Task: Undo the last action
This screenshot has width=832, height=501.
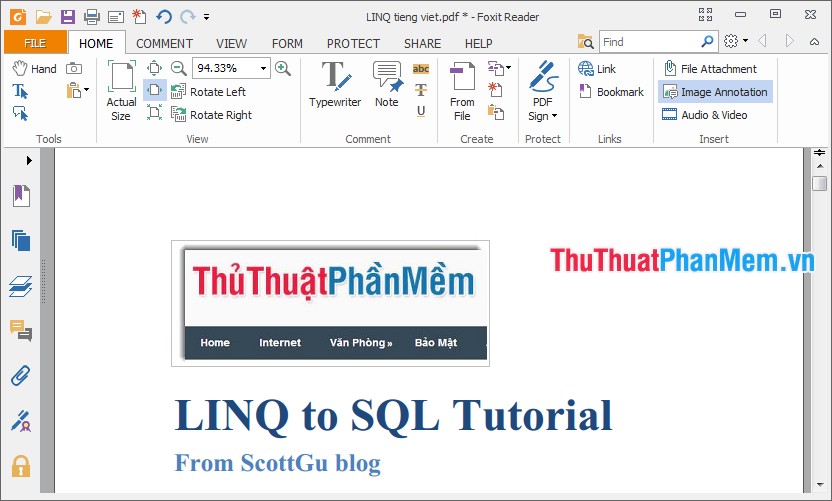Action: [164, 17]
